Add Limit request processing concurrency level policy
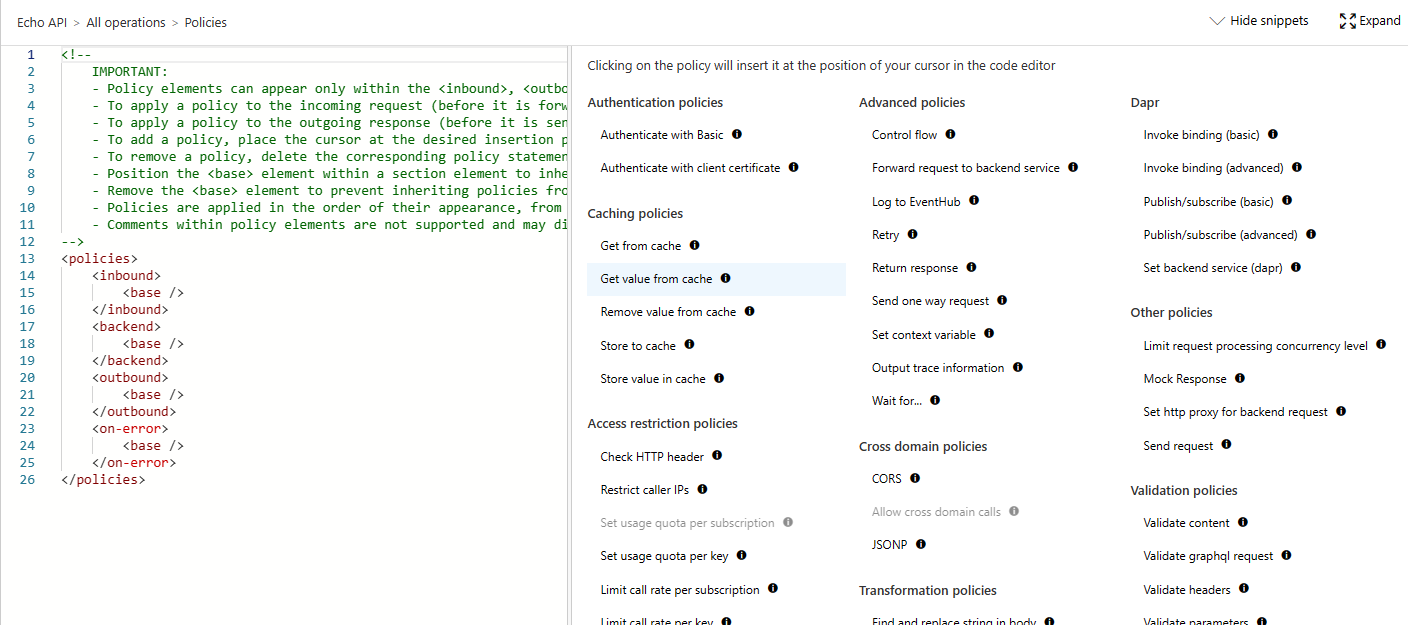1408x625 pixels. pyautogui.click(x=1255, y=346)
